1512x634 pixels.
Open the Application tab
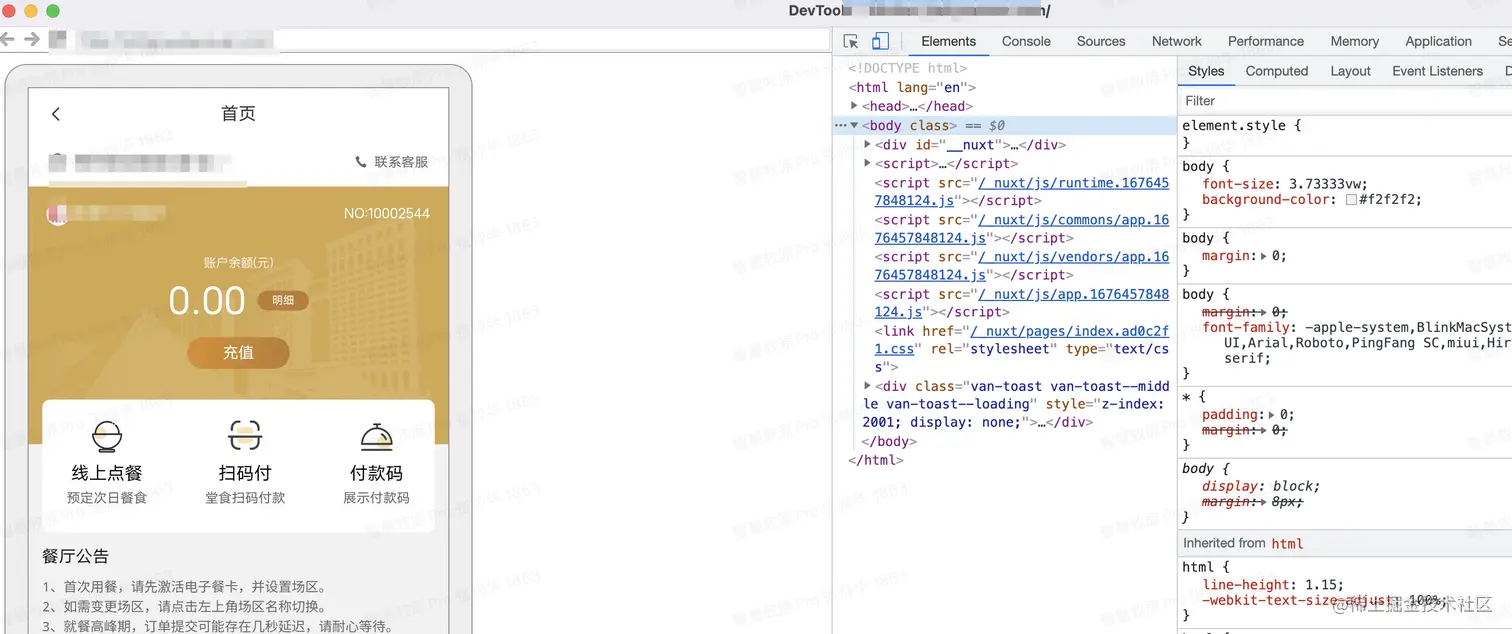pos(1438,41)
